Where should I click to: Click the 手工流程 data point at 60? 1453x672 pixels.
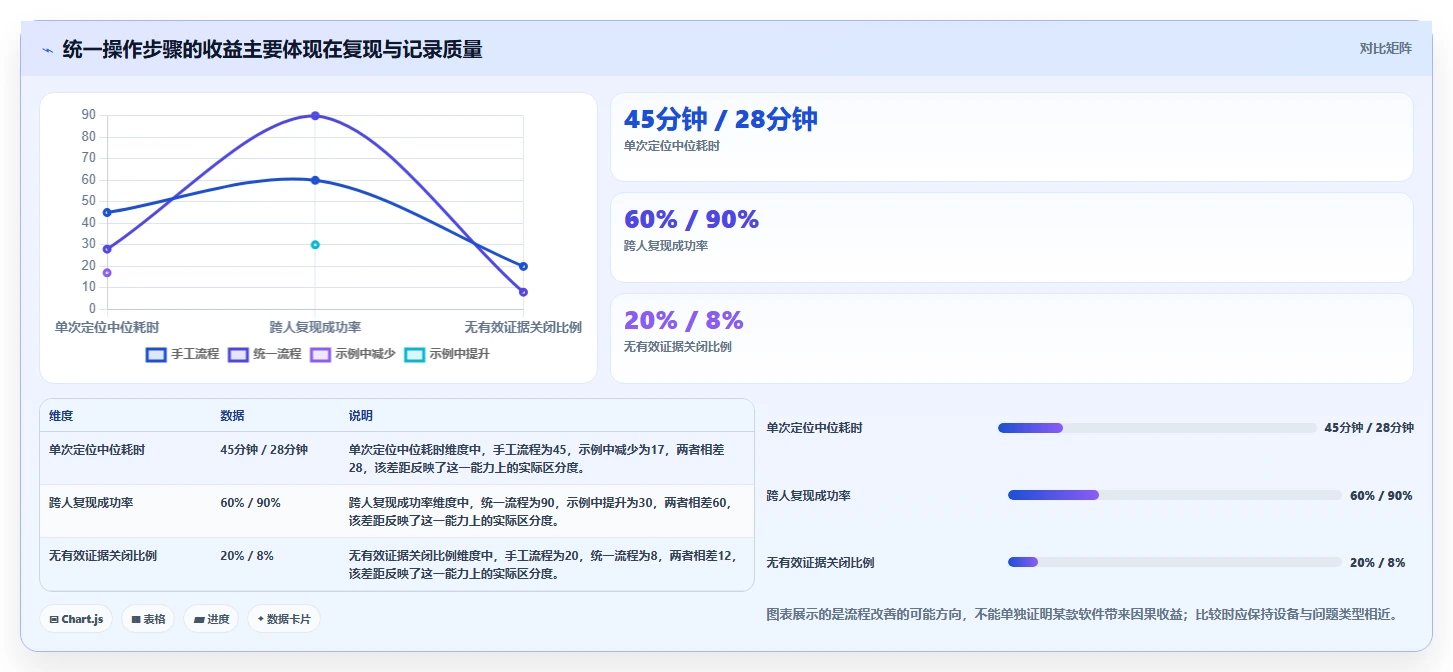coord(315,180)
